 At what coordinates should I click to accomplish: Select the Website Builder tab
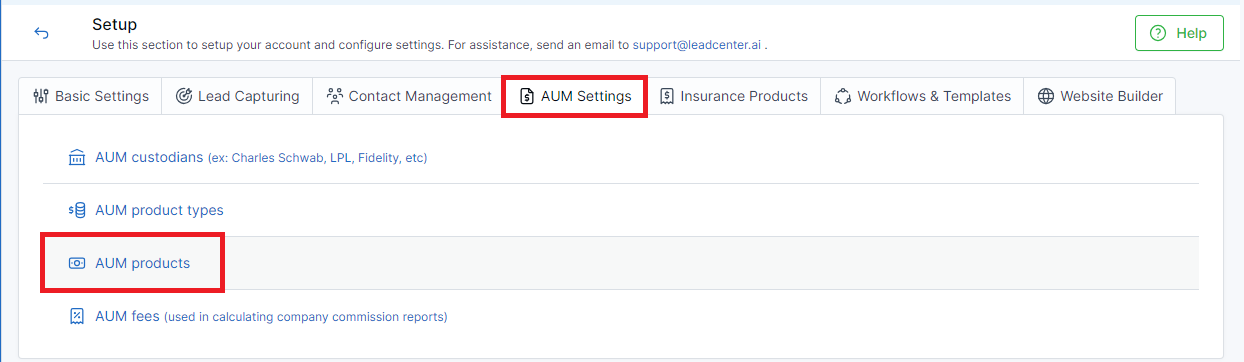(1099, 97)
